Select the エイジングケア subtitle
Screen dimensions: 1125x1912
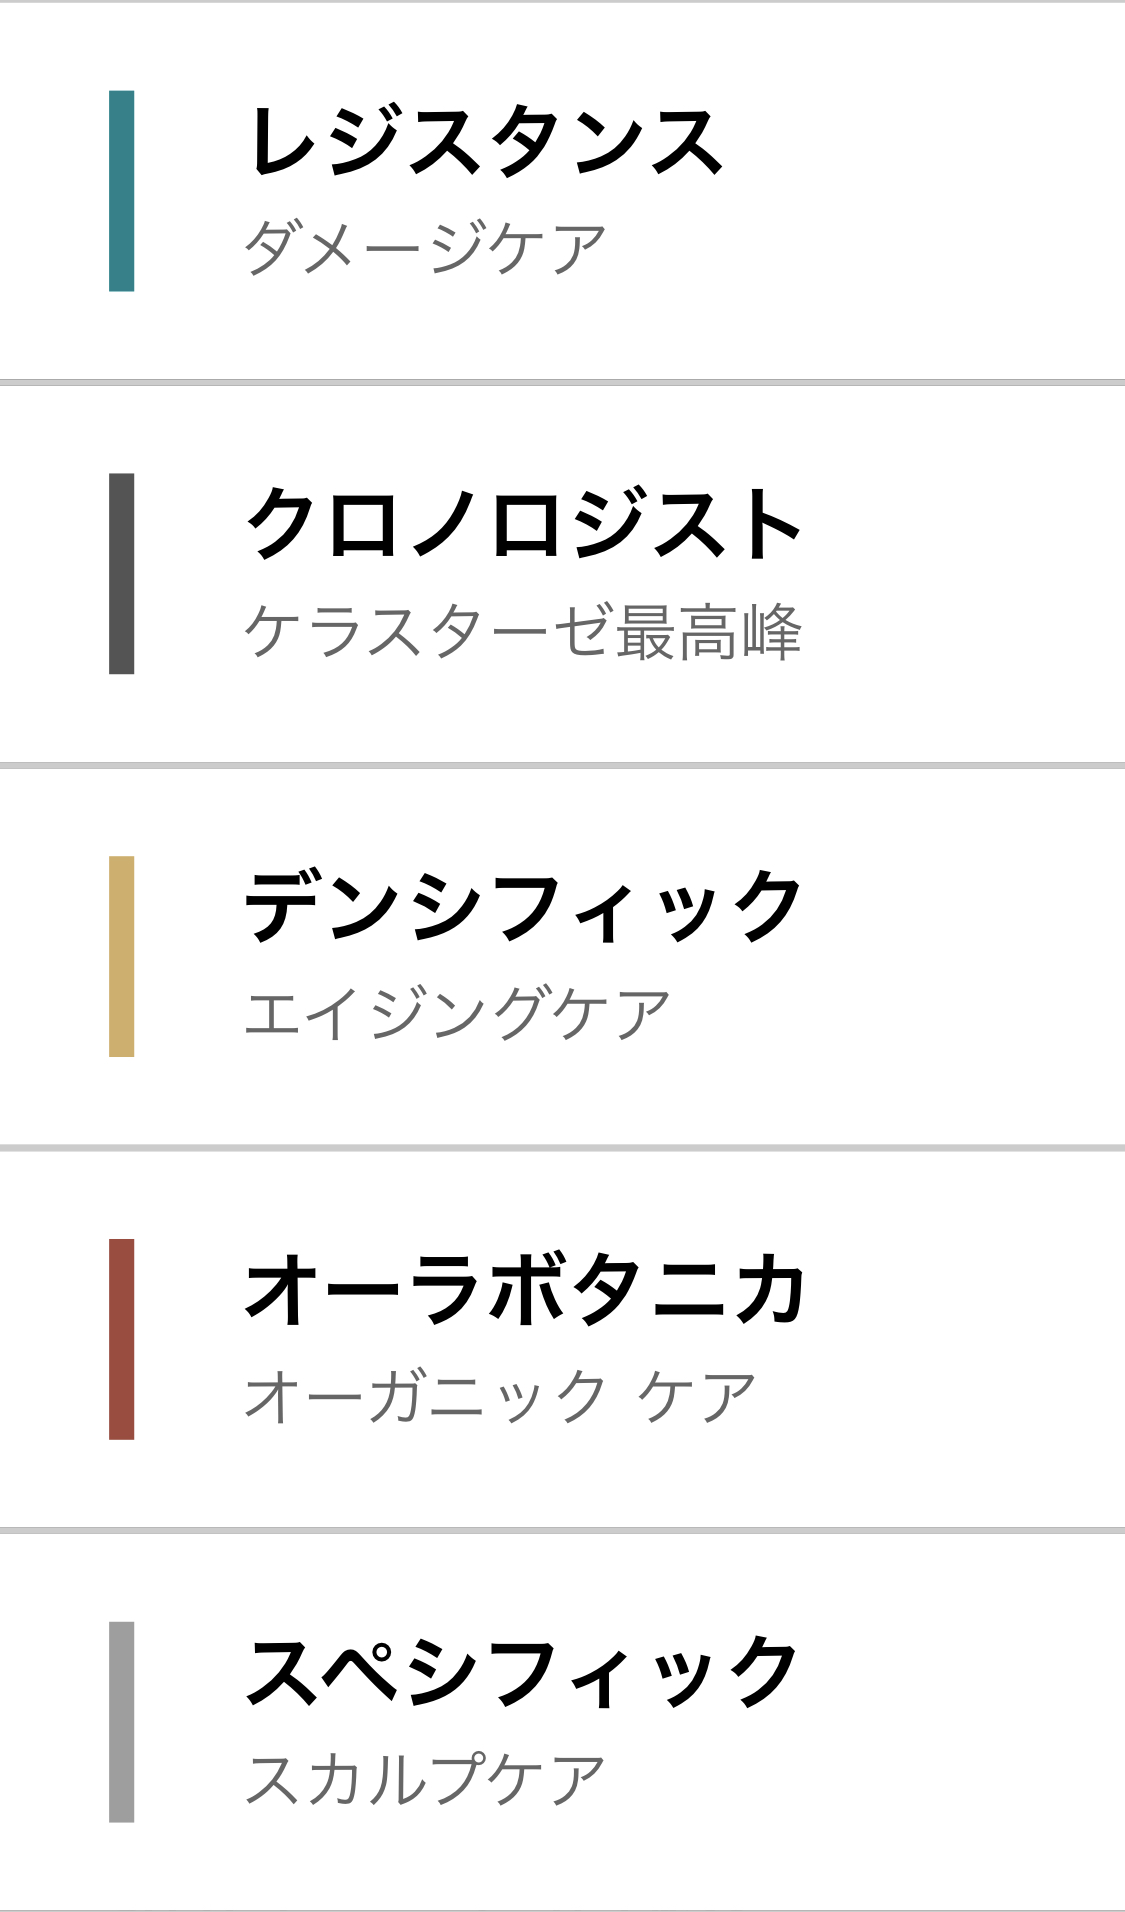[457, 1013]
